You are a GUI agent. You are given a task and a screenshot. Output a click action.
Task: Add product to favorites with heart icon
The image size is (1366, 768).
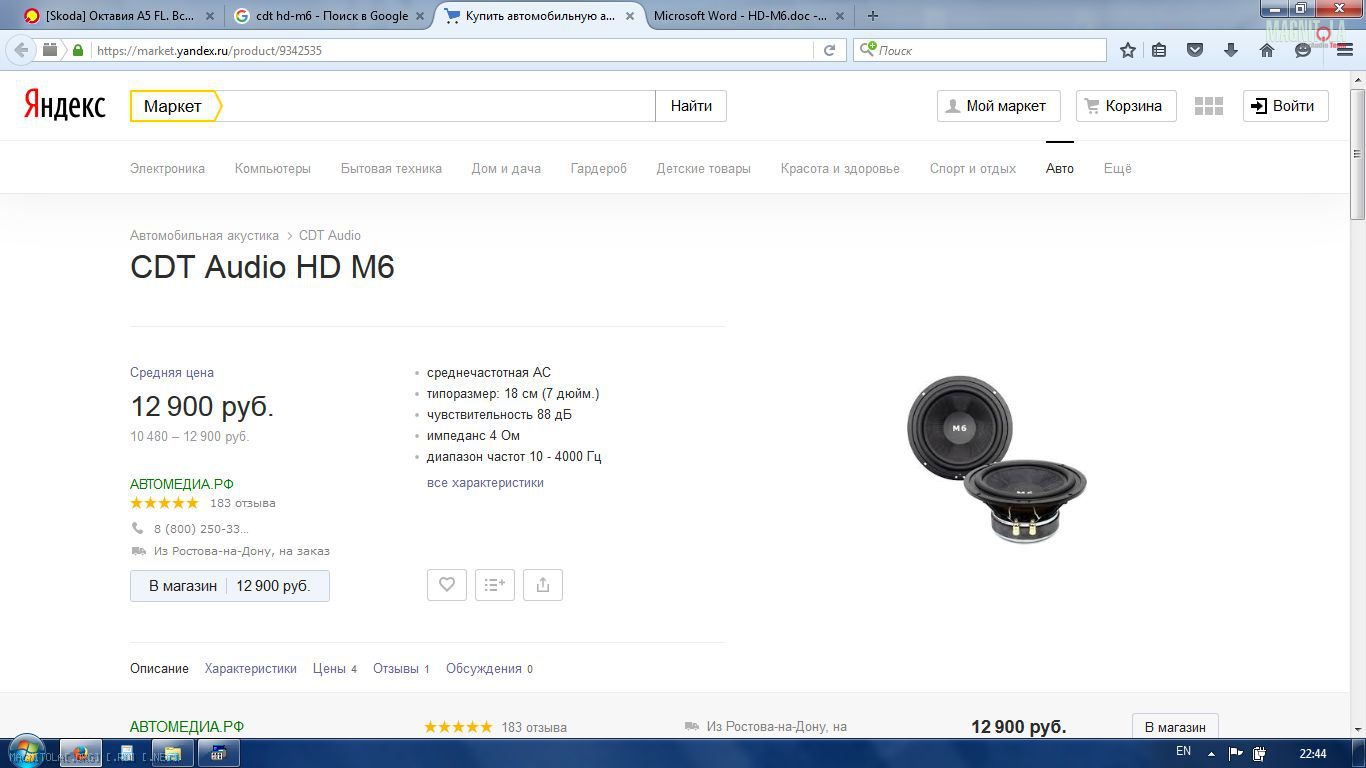447,585
